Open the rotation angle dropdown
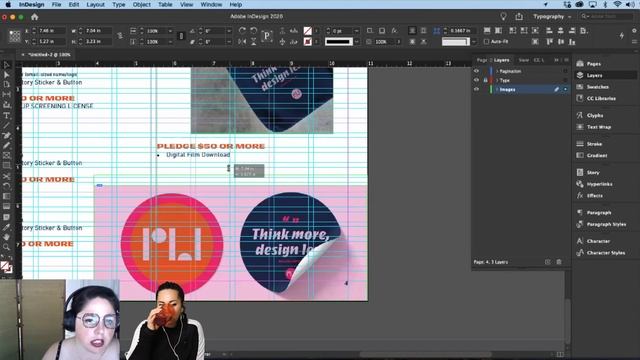The width and height of the screenshot is (640, 360). pyautogui.click(x=229, y=31)
